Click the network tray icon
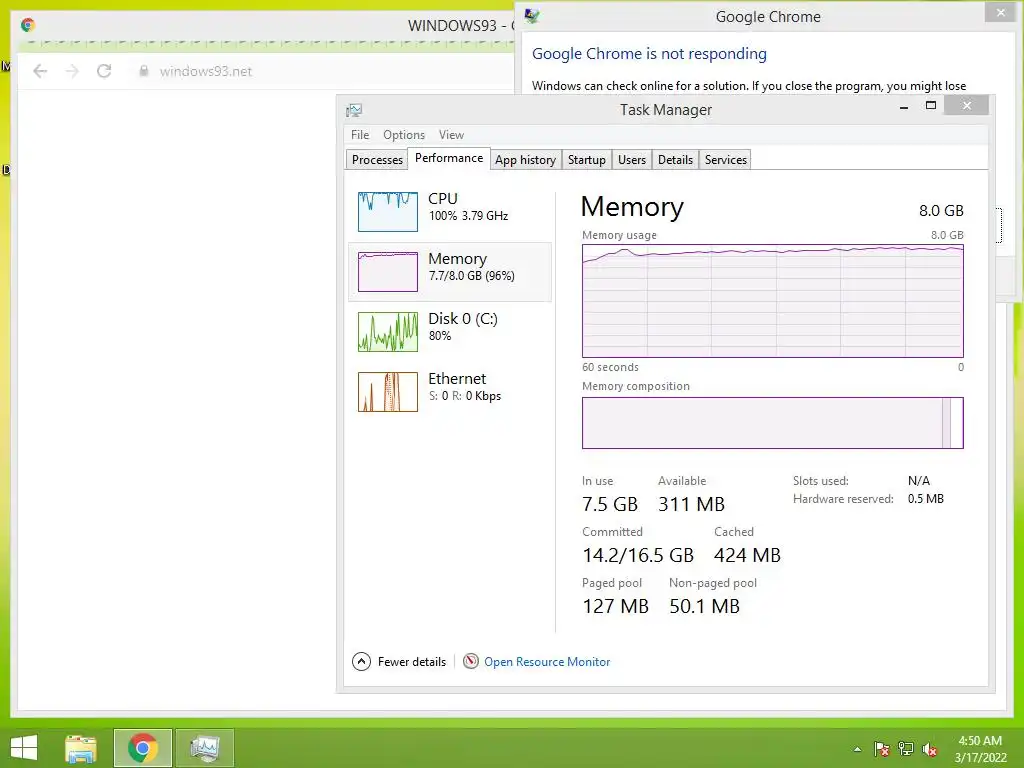Viewport: 1024px width, 768px height. [906, 749]
